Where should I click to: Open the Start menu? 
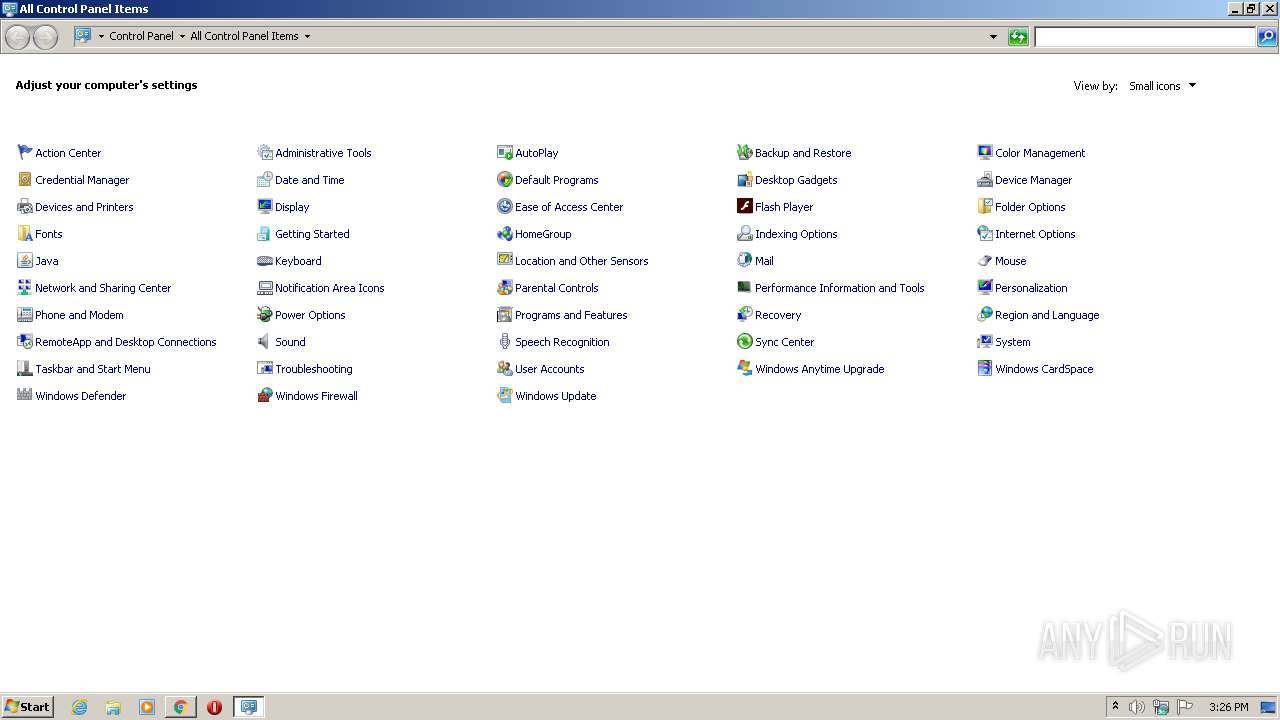[x=28, y=706]
